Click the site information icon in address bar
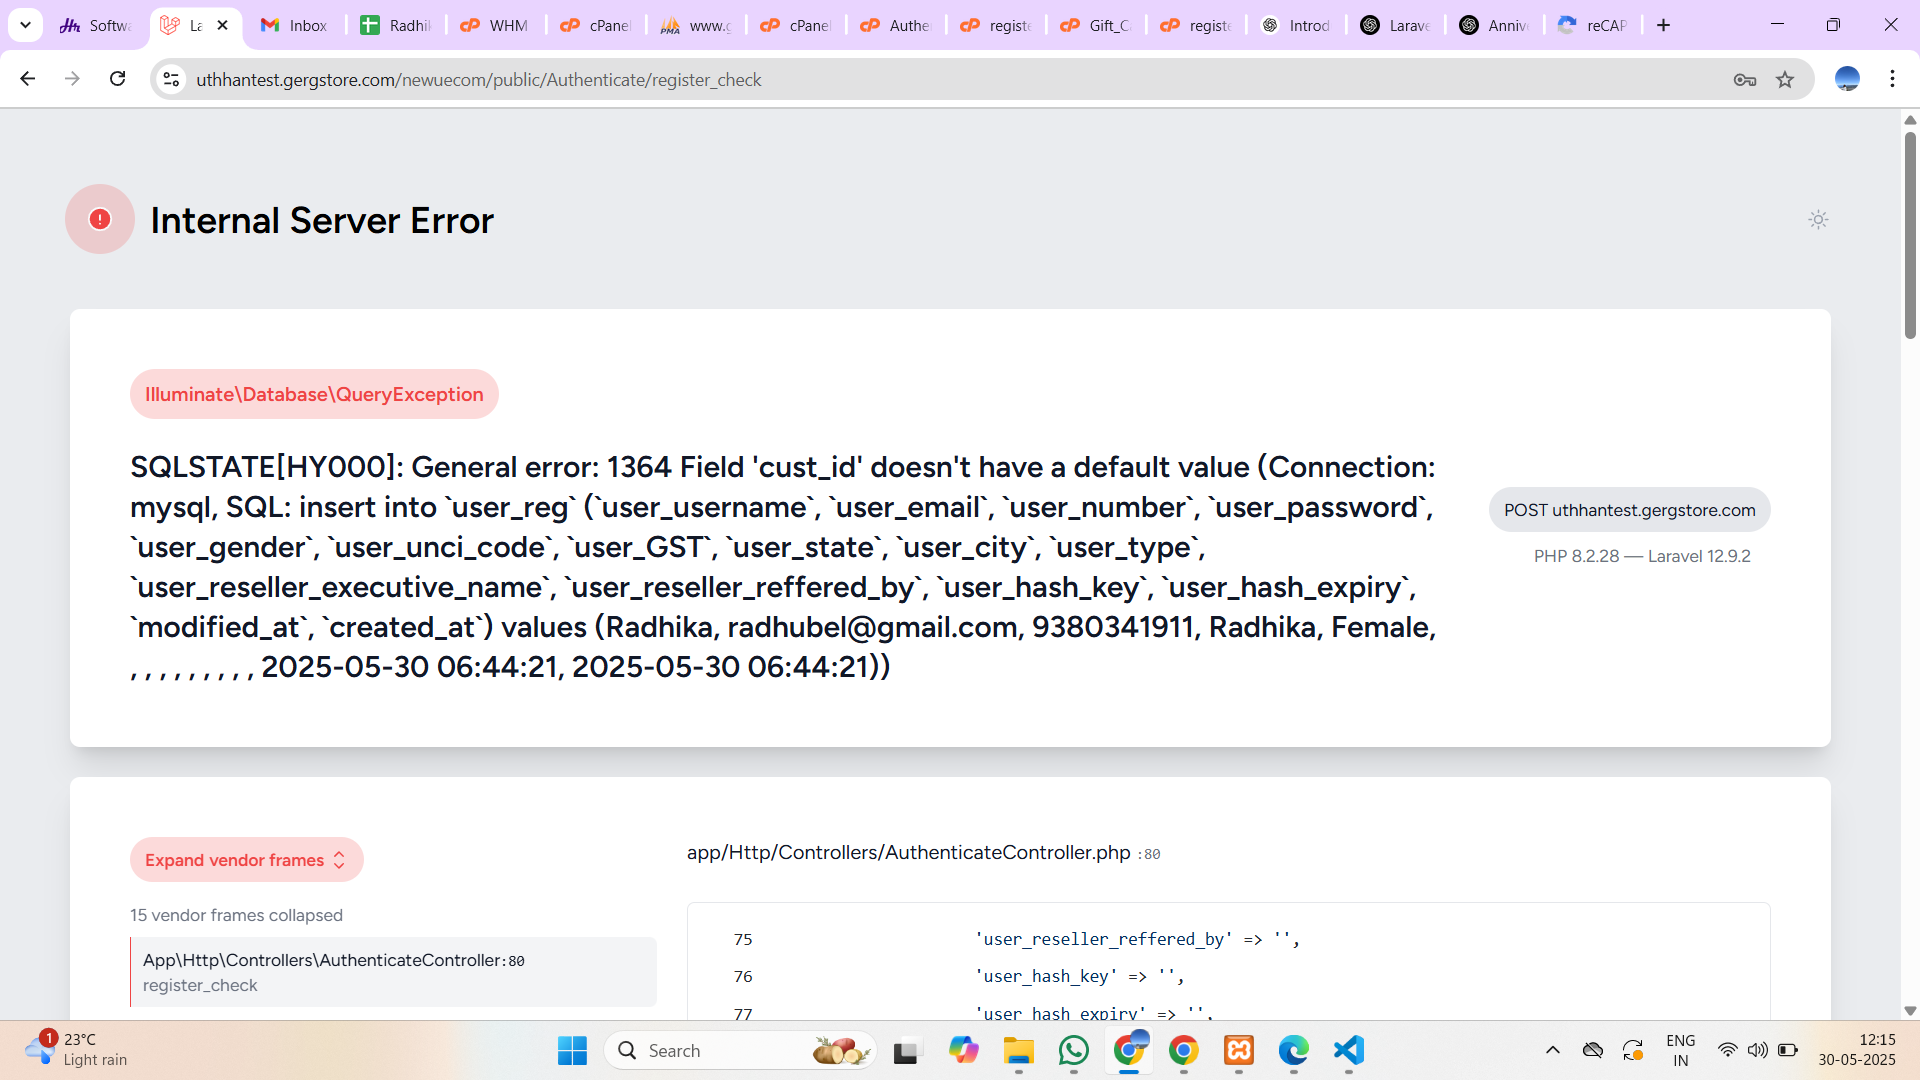 point(172,80)
